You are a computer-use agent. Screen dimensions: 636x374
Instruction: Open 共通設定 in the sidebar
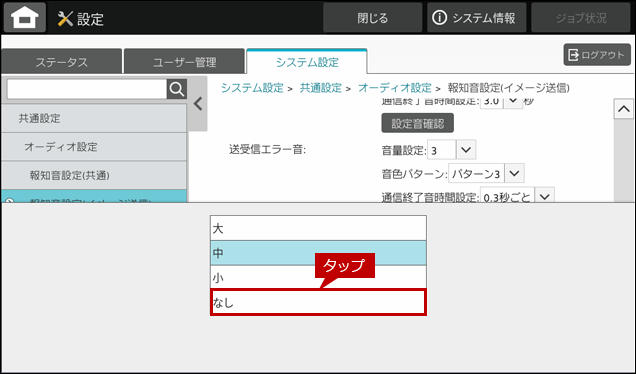click(94, 118)
